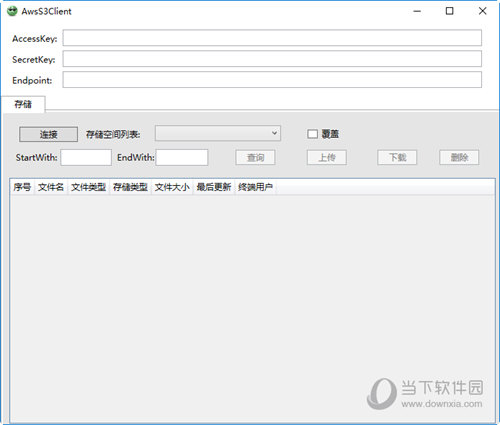Switch to the 存储 tab

point(23,104)
